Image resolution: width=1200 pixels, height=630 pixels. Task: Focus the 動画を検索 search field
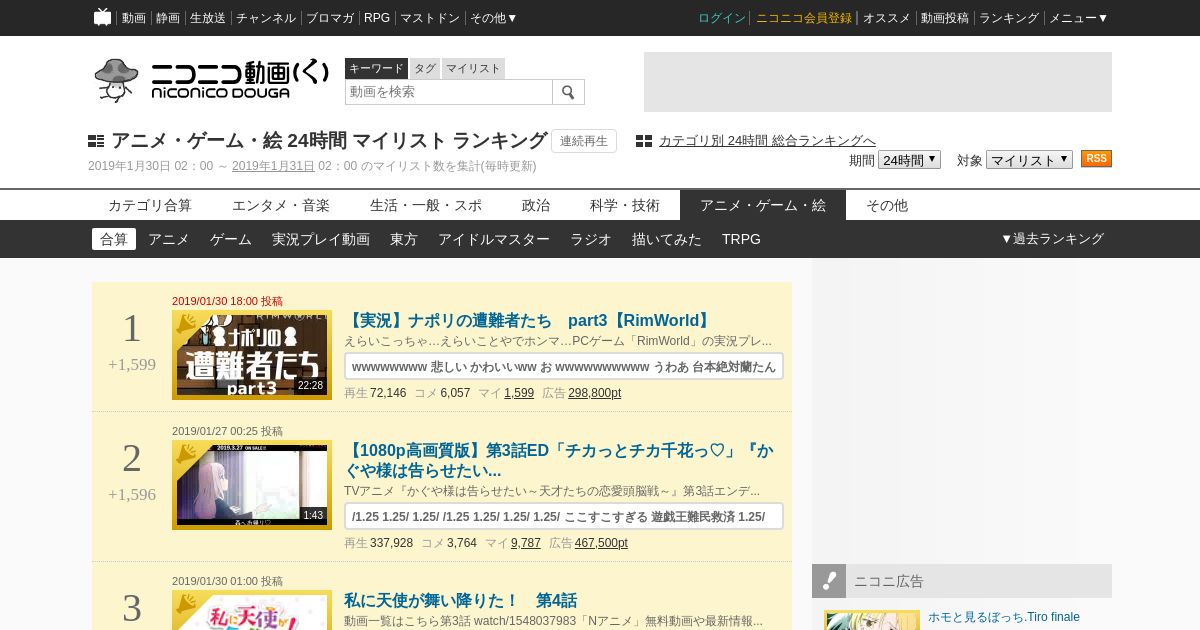[x=449, y=92]
